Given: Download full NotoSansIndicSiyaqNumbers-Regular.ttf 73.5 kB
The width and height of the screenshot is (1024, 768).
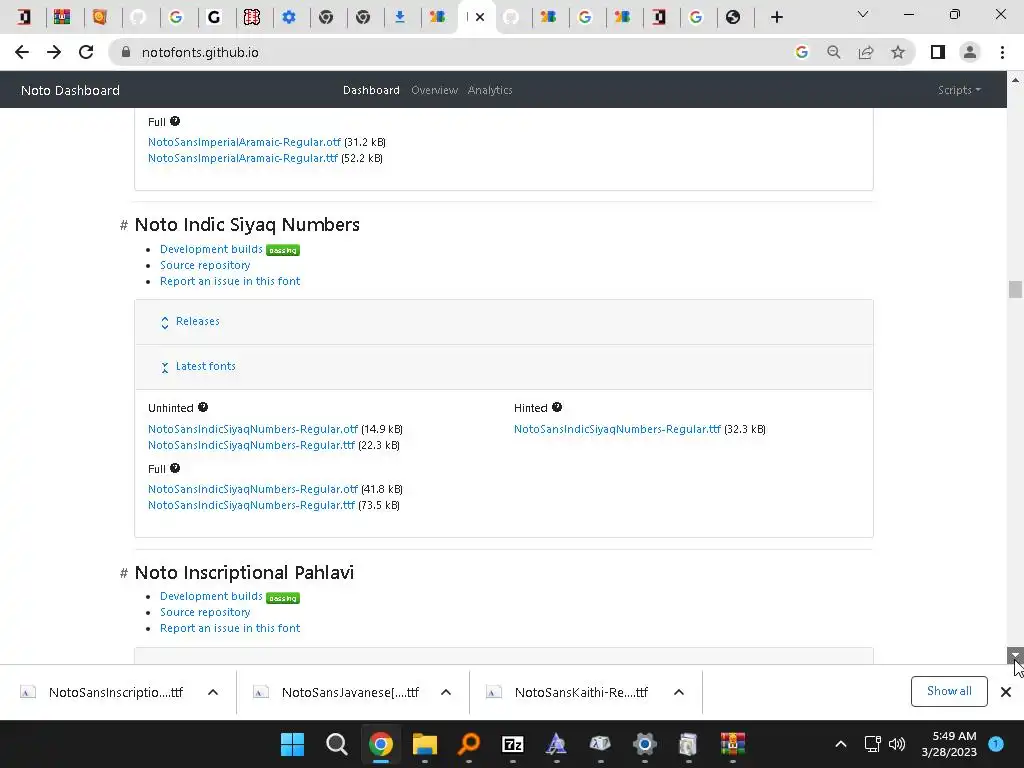Looking at the screenshot, I should [x=251, y=505].
